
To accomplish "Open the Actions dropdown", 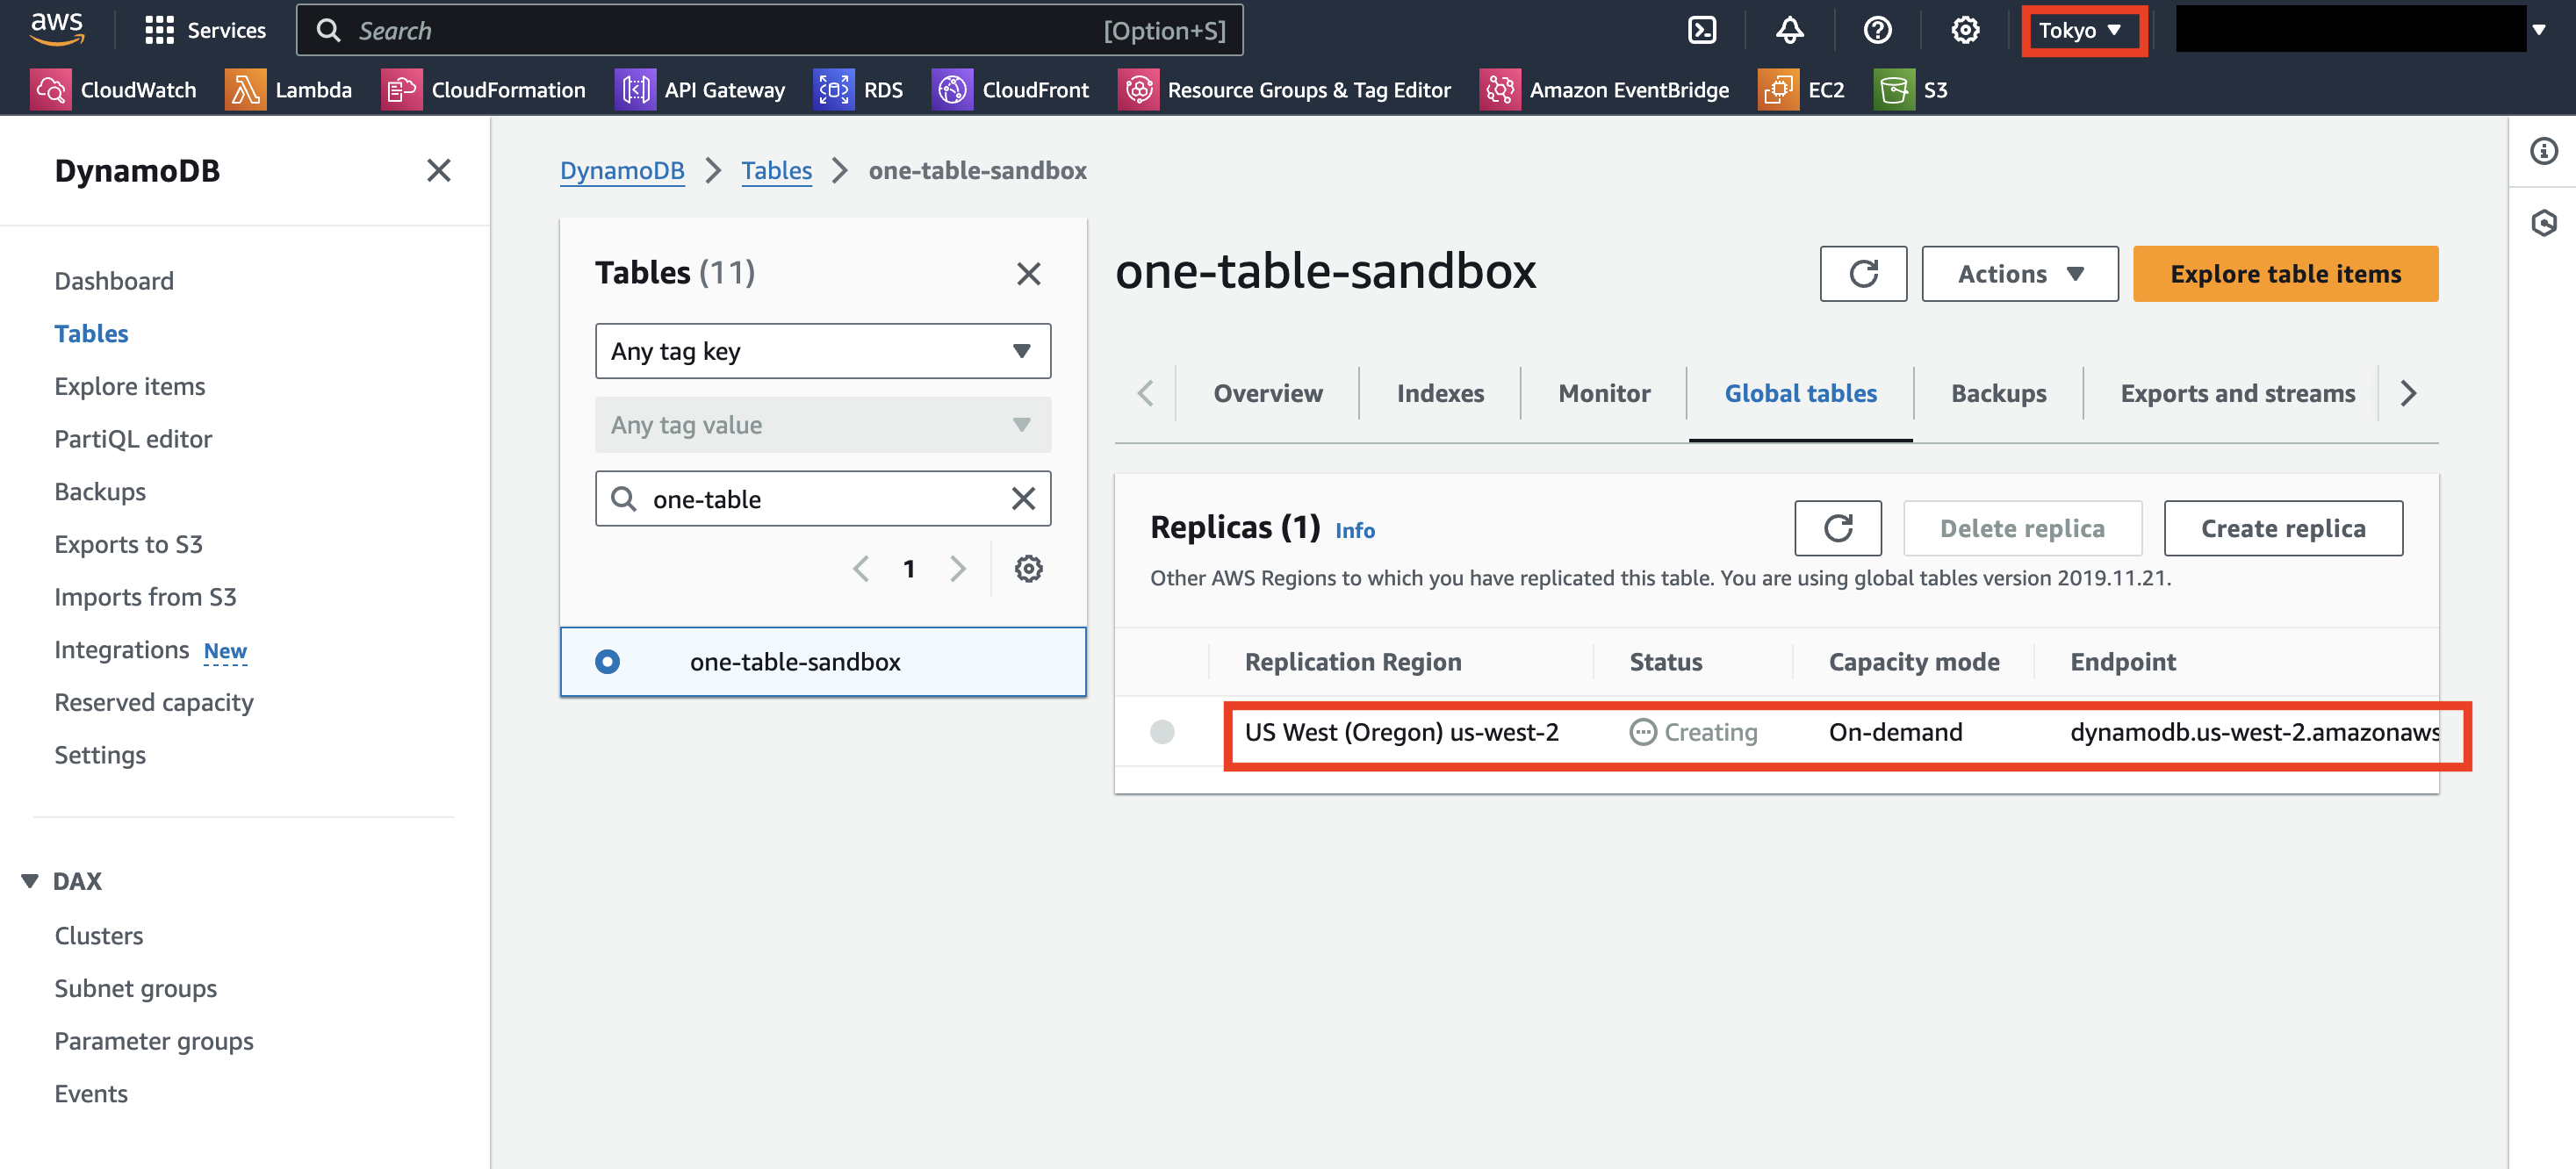I will 2019,273.
